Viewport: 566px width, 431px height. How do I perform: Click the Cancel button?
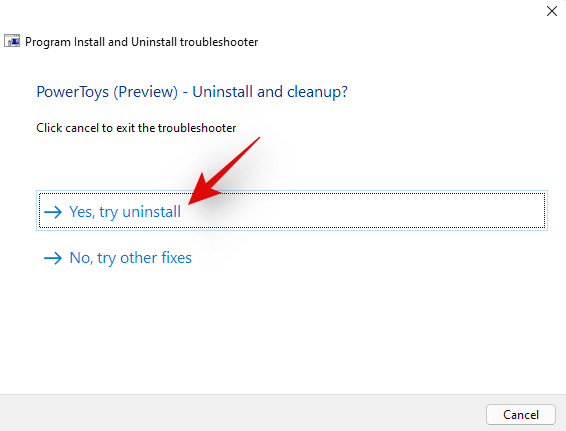click(x=521, y=414)
